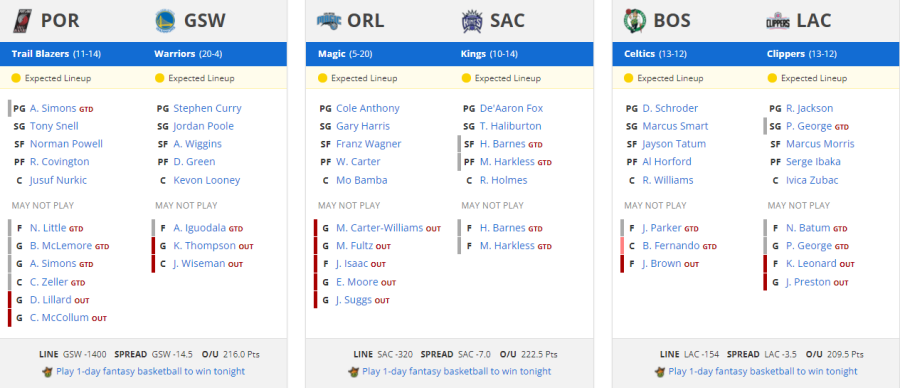Click the Trail Blazers (11-14) team header
900x388 pixels.
(x=56, y=54)
